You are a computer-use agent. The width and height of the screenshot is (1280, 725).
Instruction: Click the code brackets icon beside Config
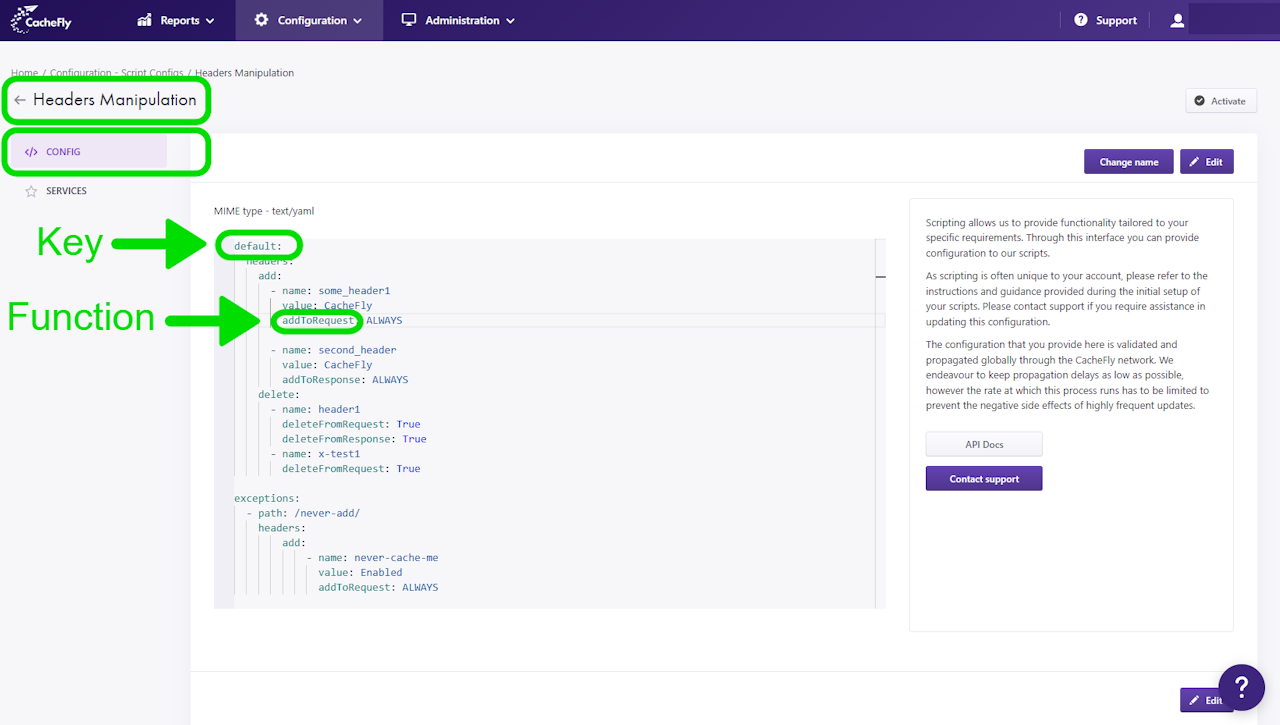tap(31, 152)
